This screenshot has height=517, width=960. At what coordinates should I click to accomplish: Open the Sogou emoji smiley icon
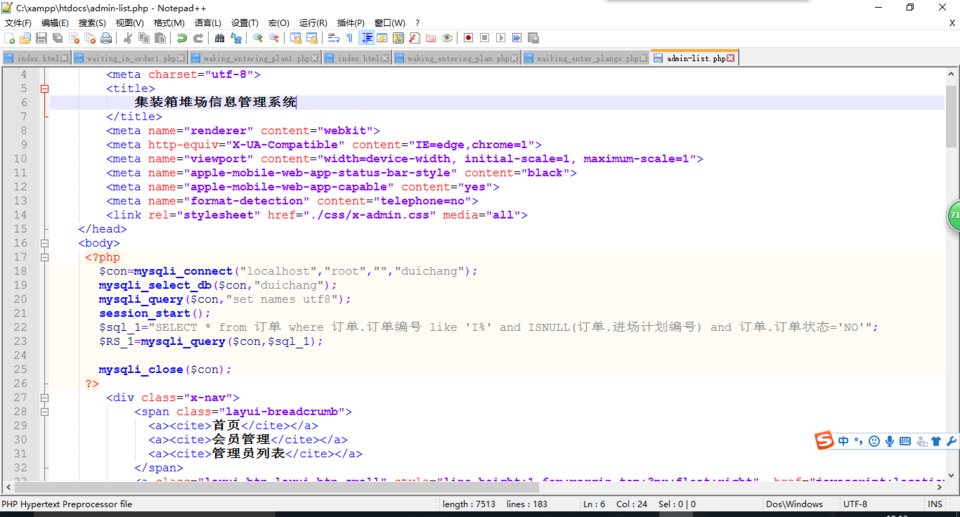coord(874,441)
